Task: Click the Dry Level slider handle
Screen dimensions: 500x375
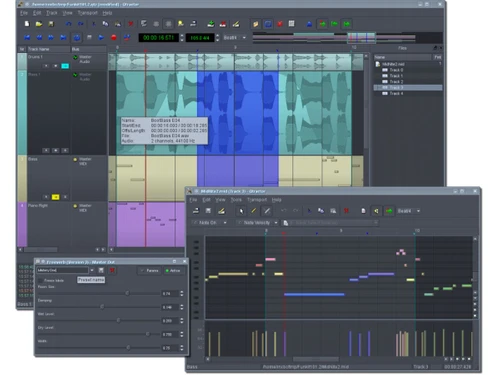Action: pos(148,334)
